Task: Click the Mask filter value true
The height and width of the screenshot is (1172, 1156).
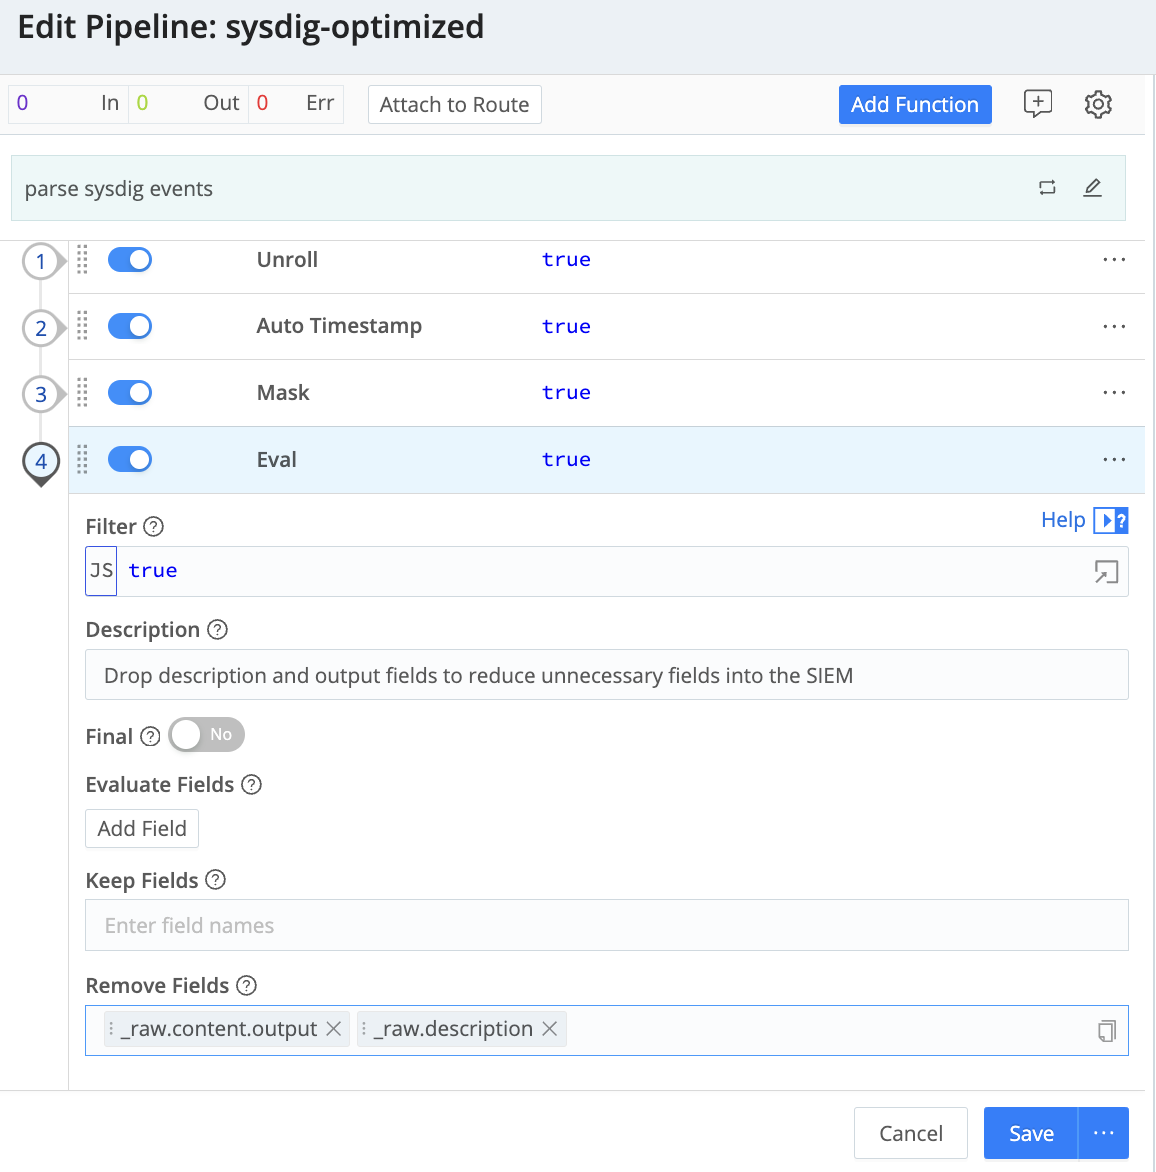Action: [x=566, y=393]
